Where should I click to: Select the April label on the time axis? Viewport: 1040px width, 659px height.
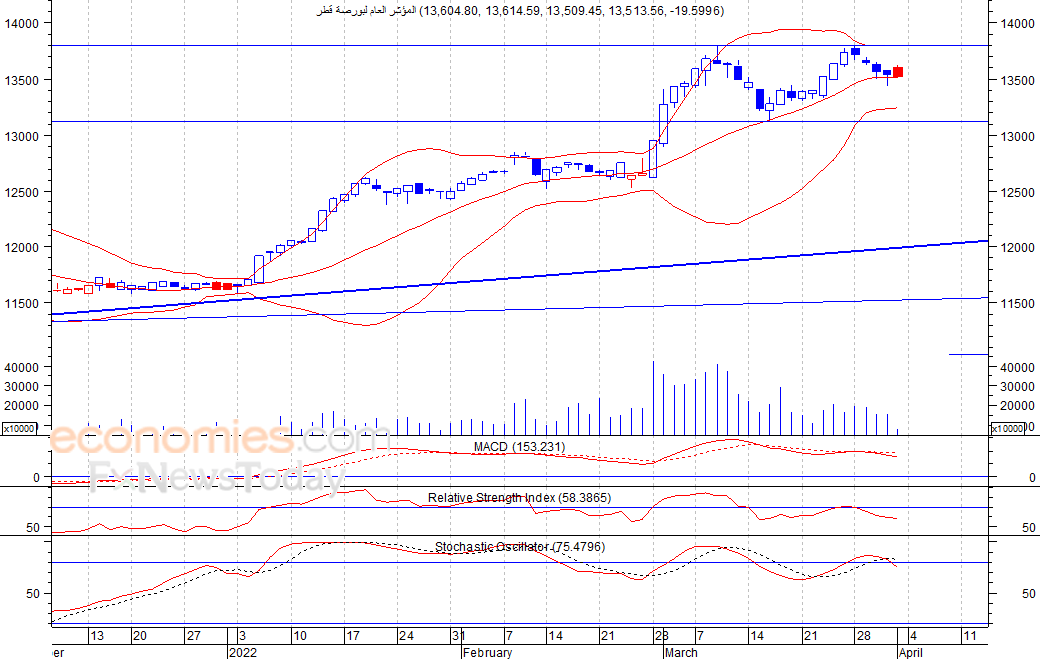[911, 652]
